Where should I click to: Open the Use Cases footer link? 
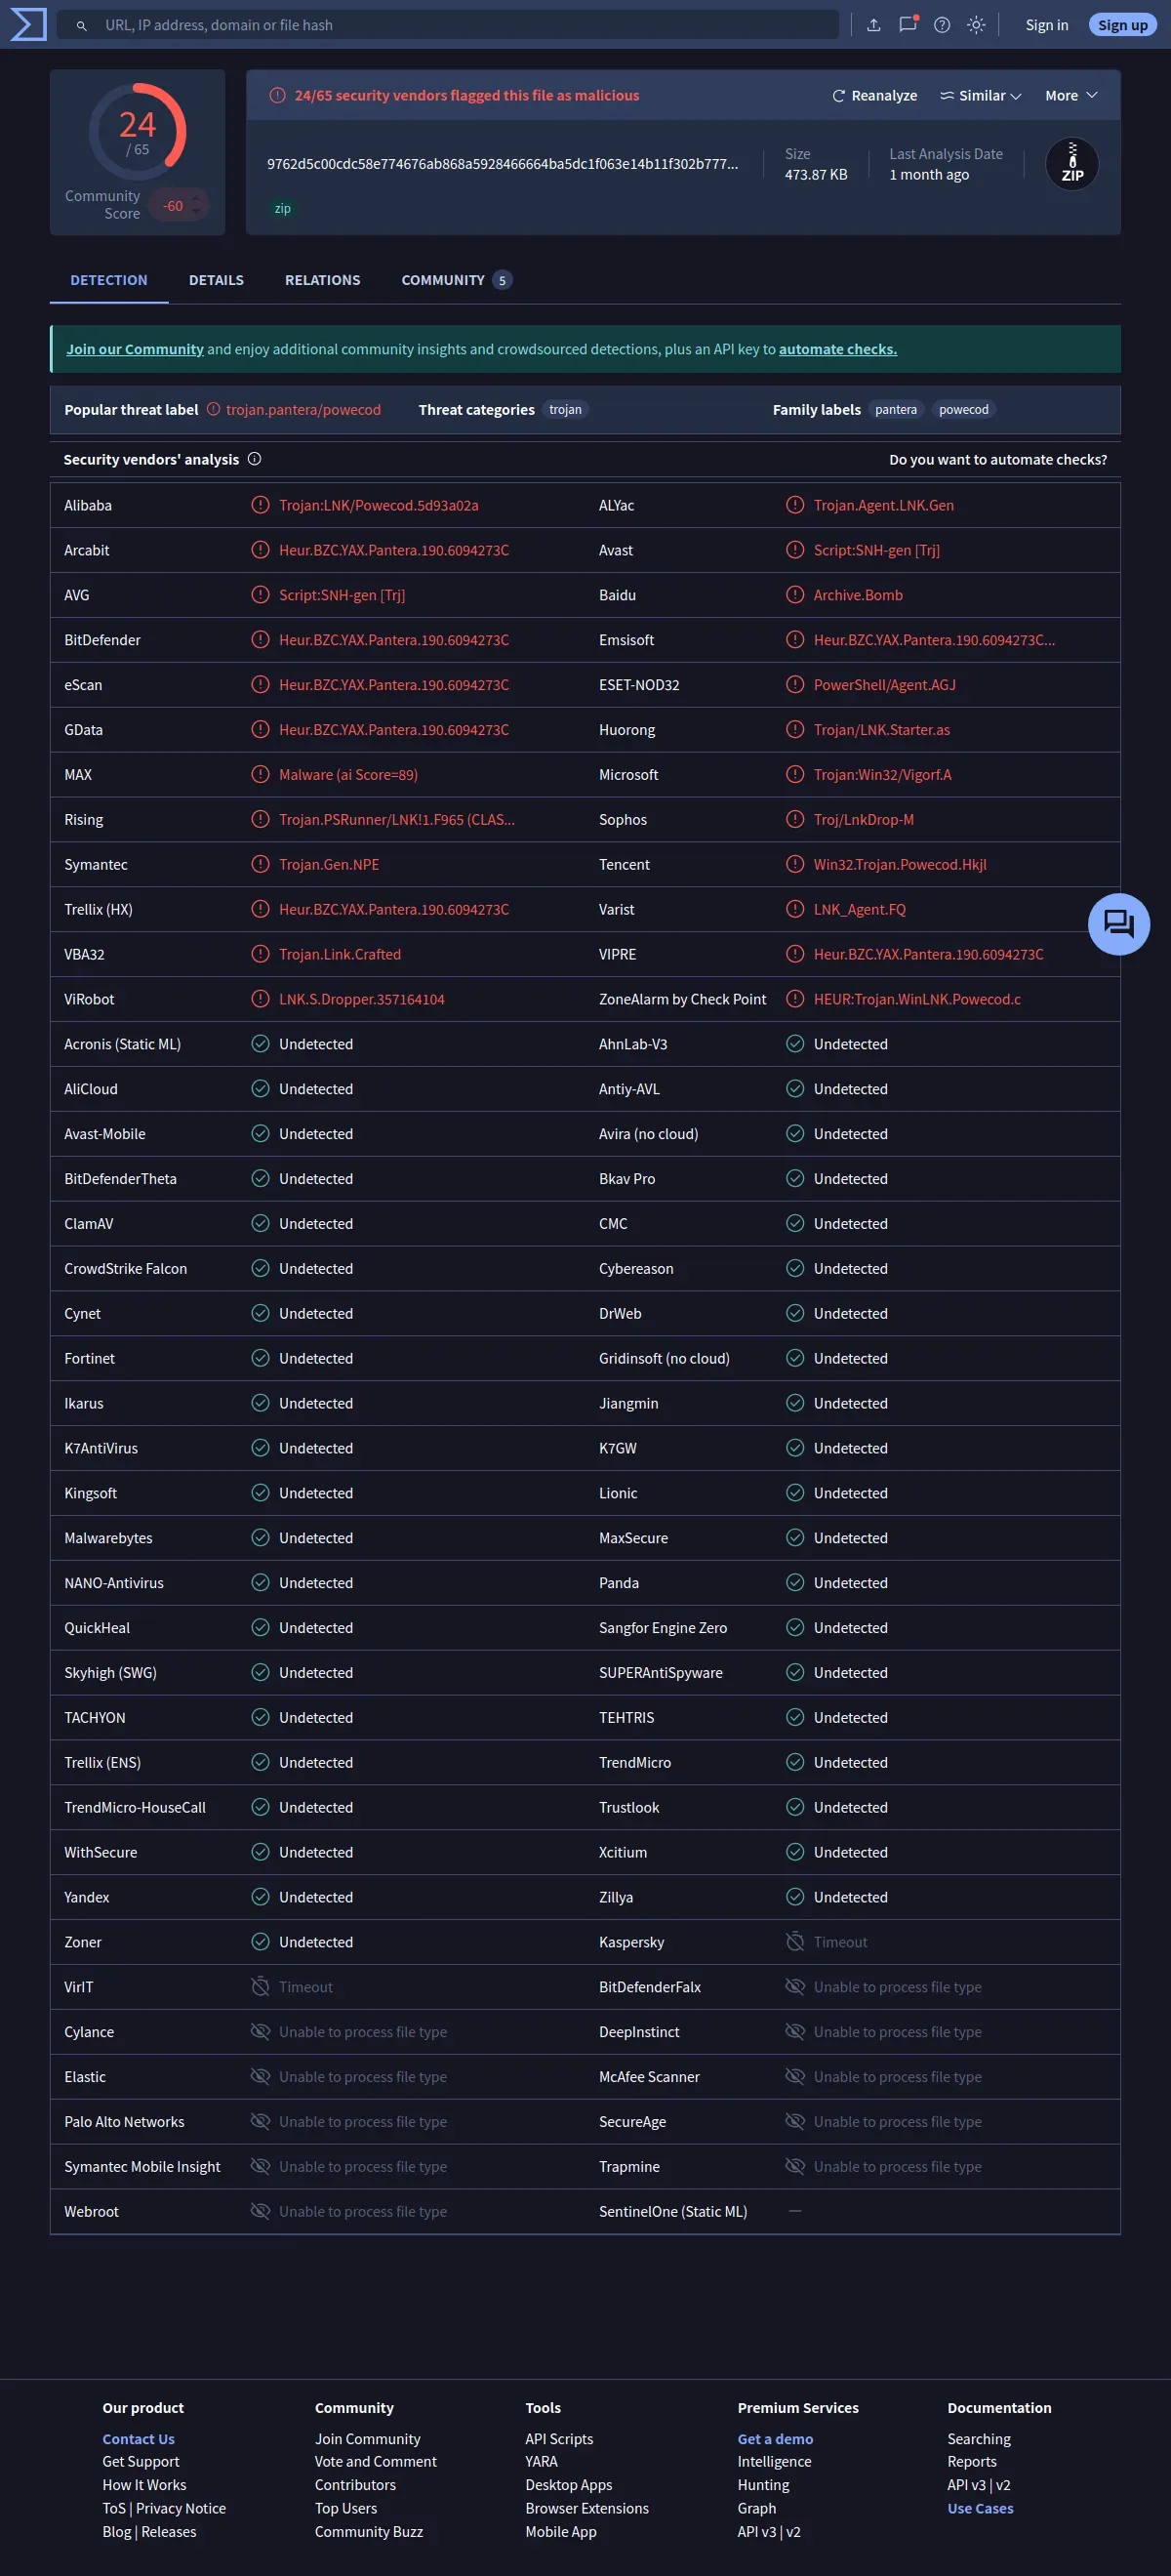(980, 2507)
